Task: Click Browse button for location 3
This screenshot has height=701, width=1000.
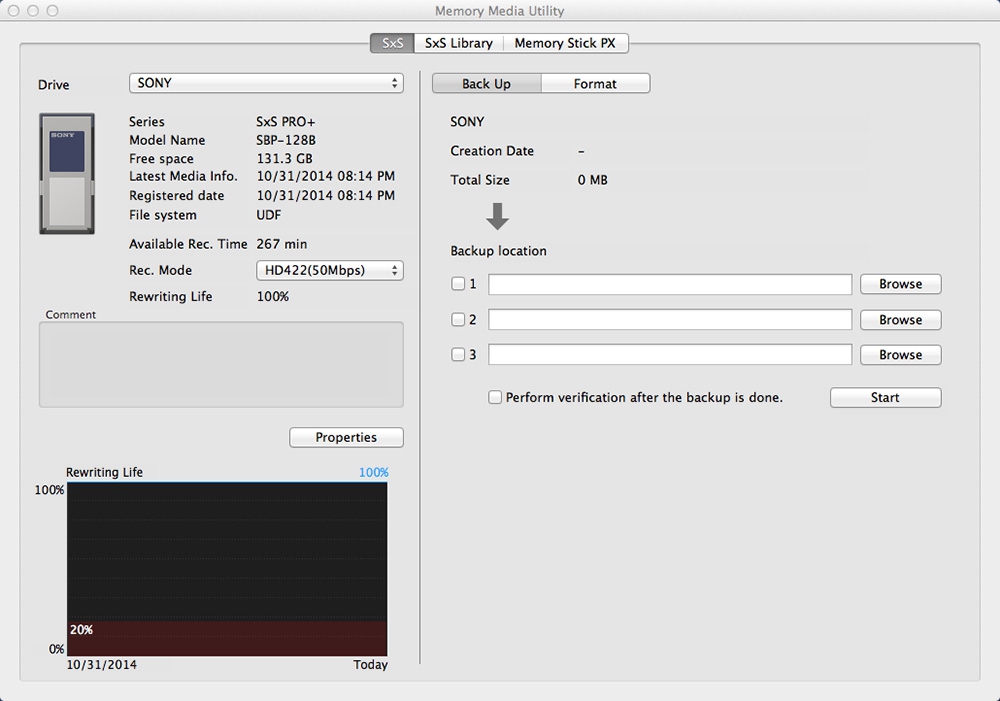Action: pos(900,355)
